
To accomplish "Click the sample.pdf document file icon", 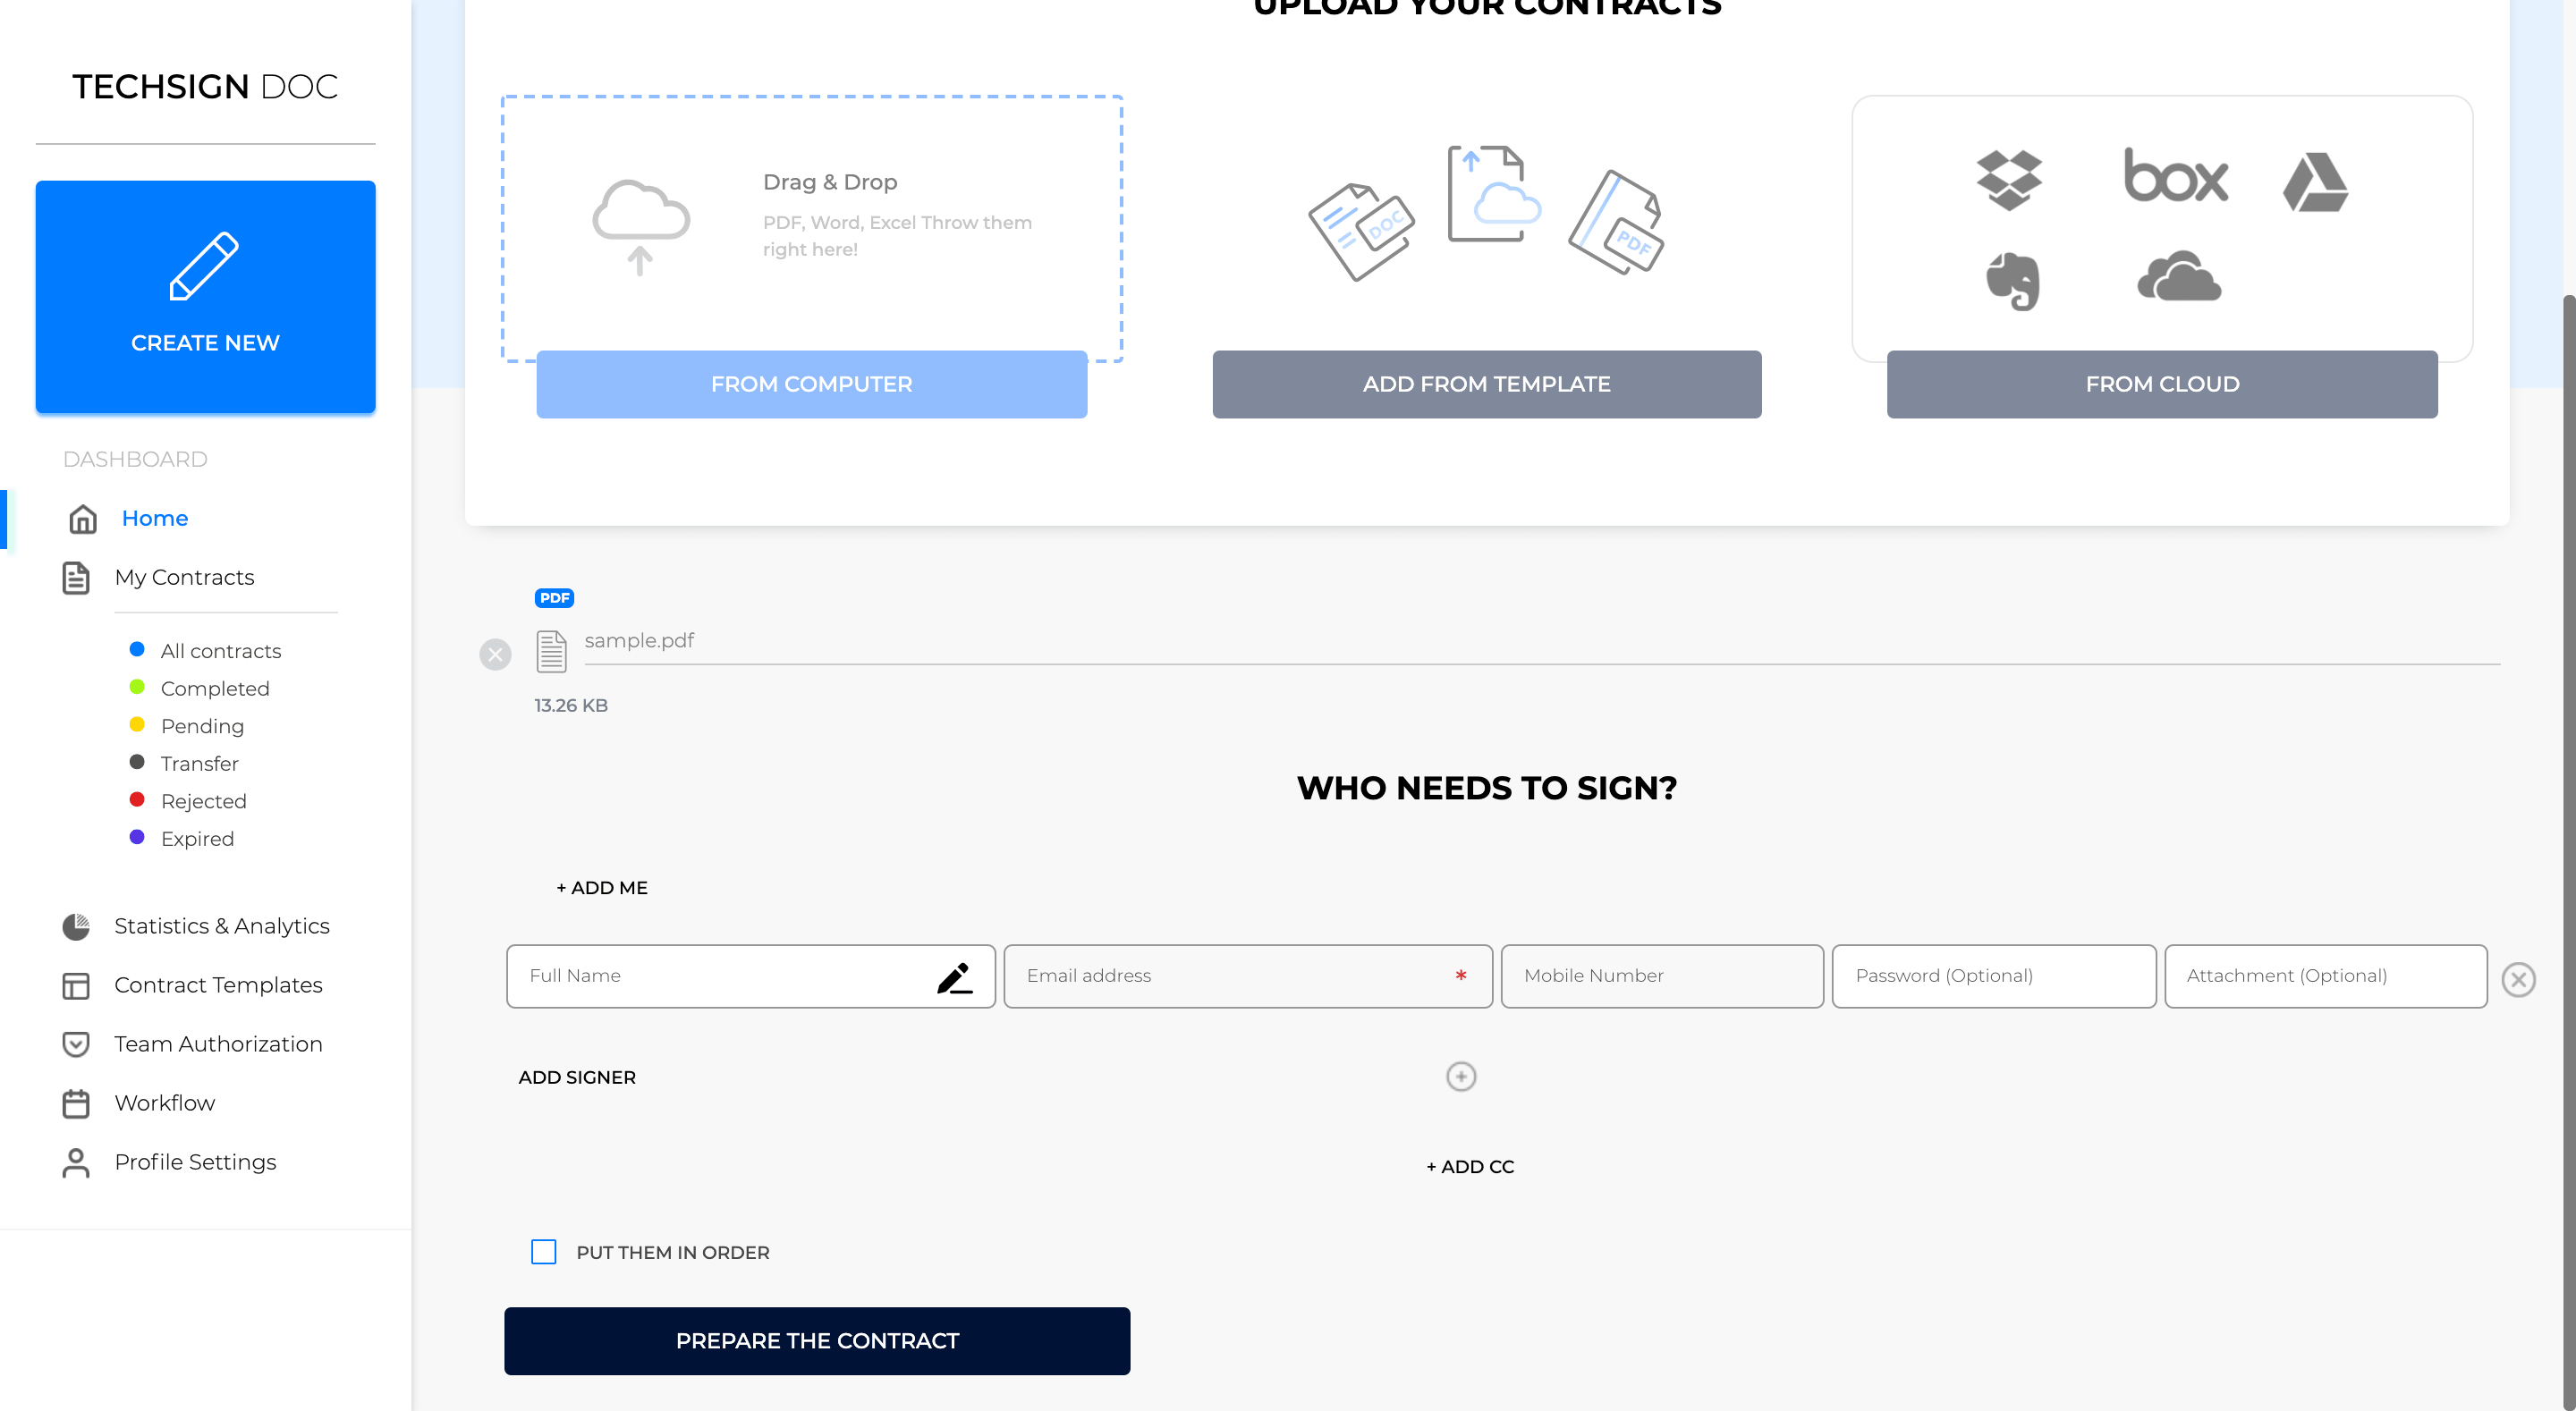I will (551, 651).
